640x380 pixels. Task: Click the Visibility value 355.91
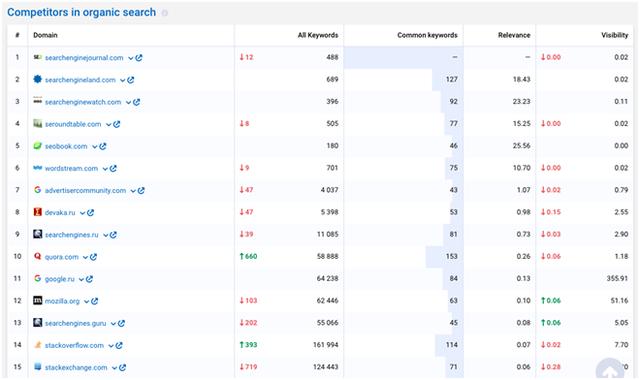coord(617,278)
